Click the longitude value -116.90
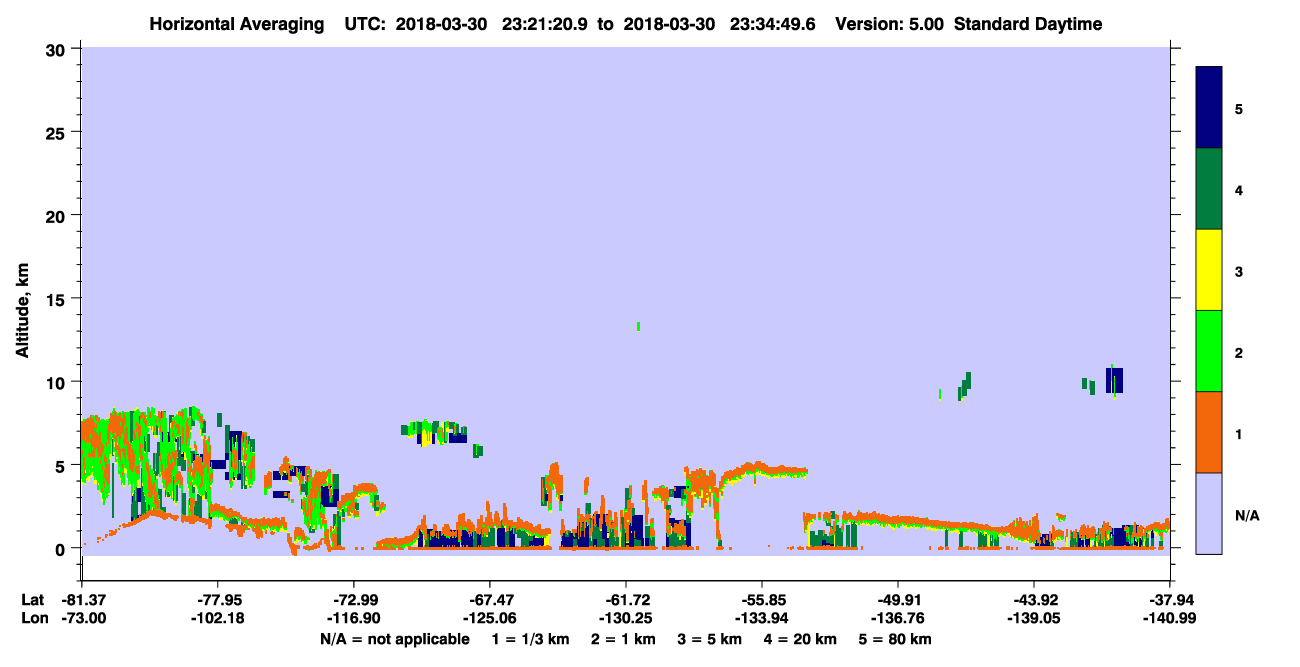 (353, 618)
